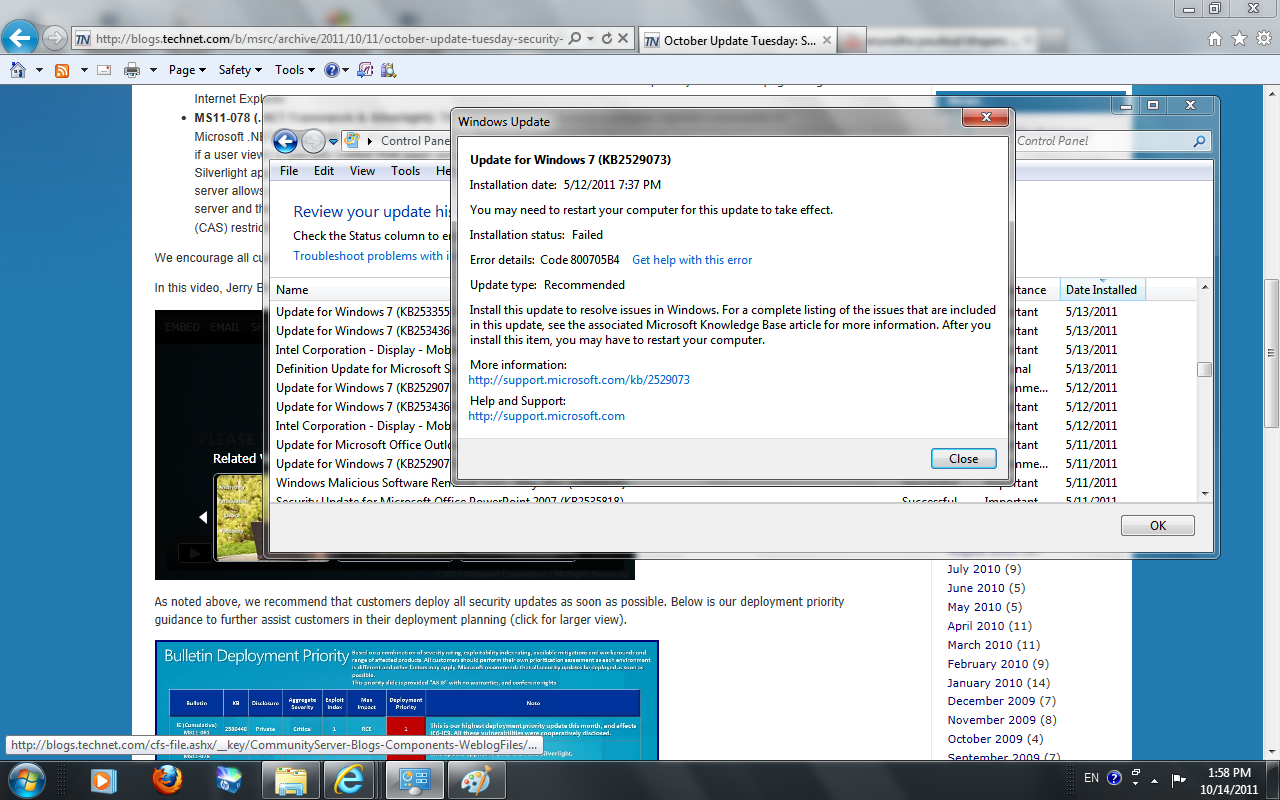Open IE Tools command bar menu

click(x=294, y=70)
